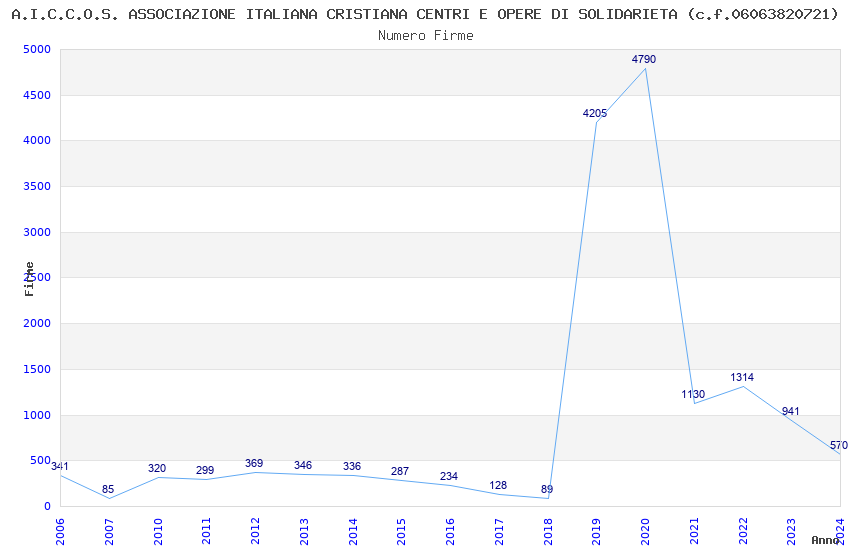Select the 346 data label

[302, 465]
